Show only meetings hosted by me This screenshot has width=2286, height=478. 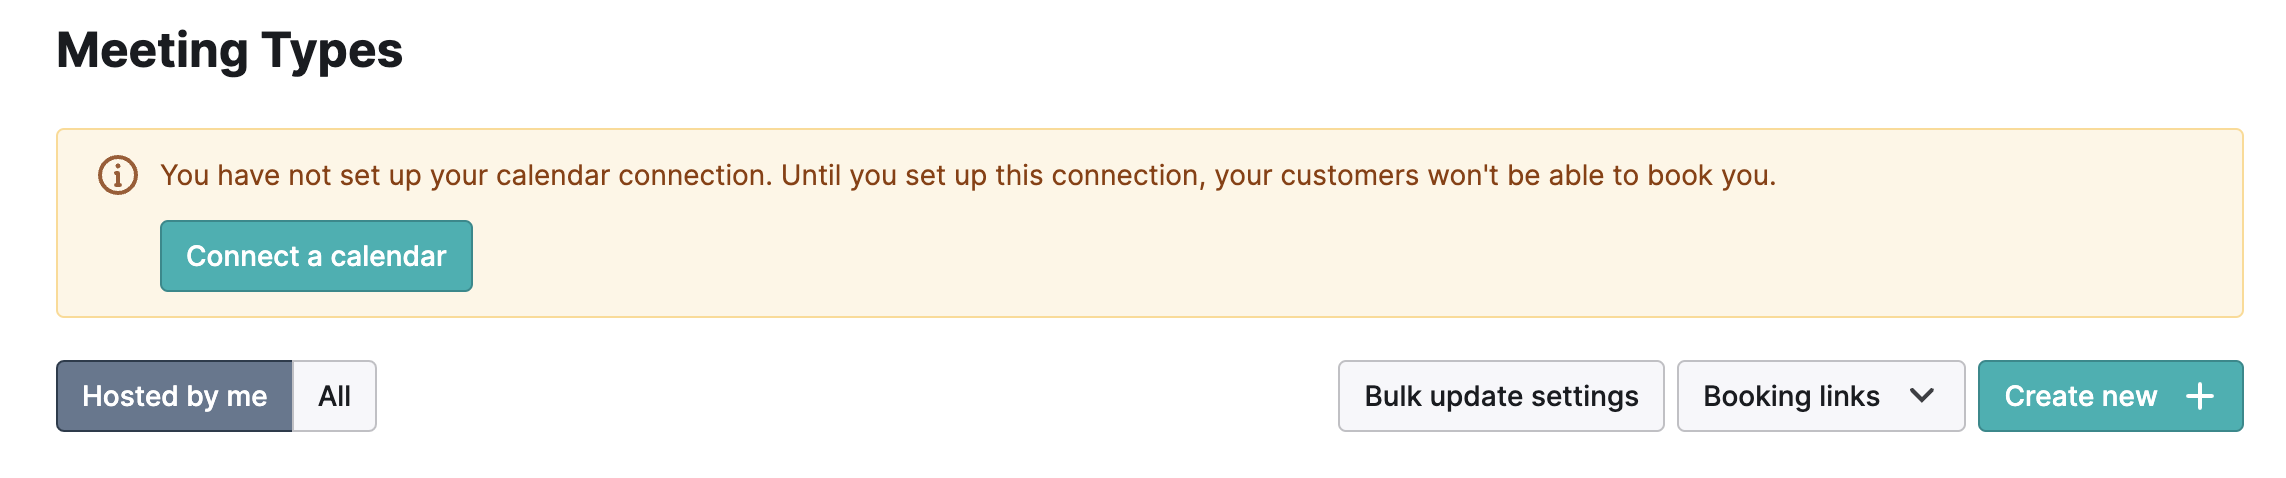[174, 396]
